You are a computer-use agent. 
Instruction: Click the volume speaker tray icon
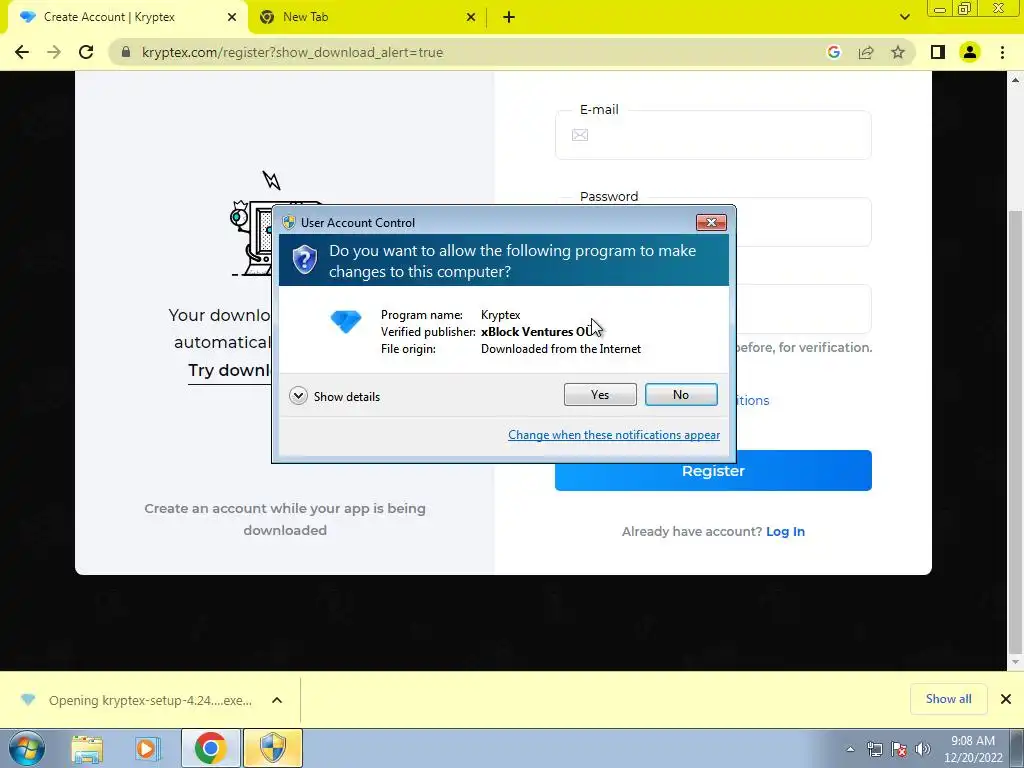(x=923, y=749)
